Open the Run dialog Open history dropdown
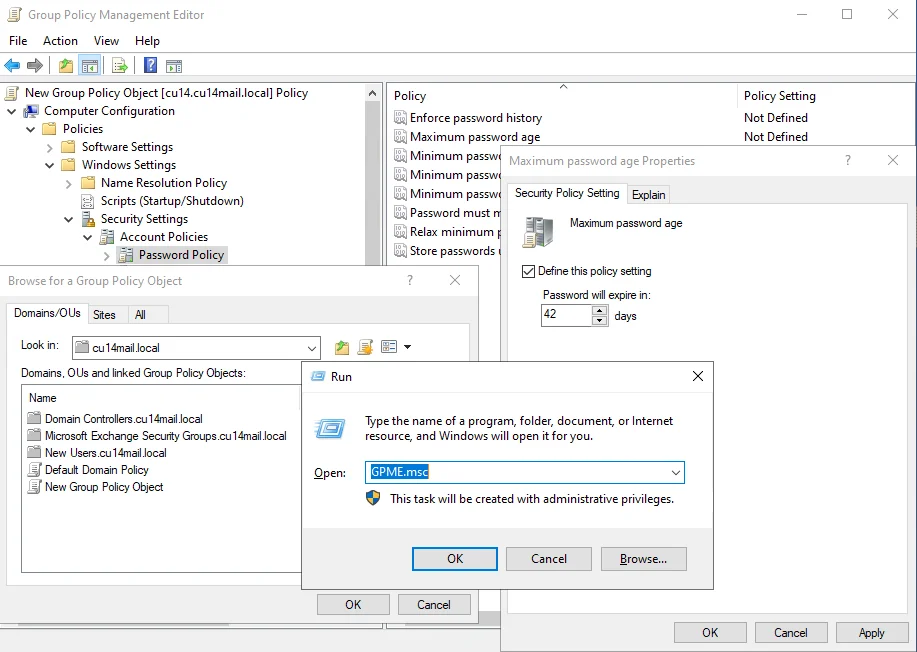The image size is (917, 652). coord(675,472)
